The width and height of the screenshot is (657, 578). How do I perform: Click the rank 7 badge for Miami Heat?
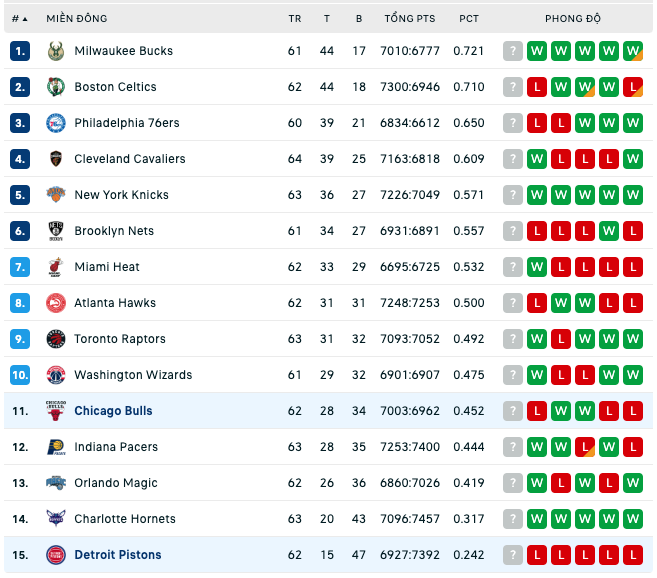[x=20, y=267]
